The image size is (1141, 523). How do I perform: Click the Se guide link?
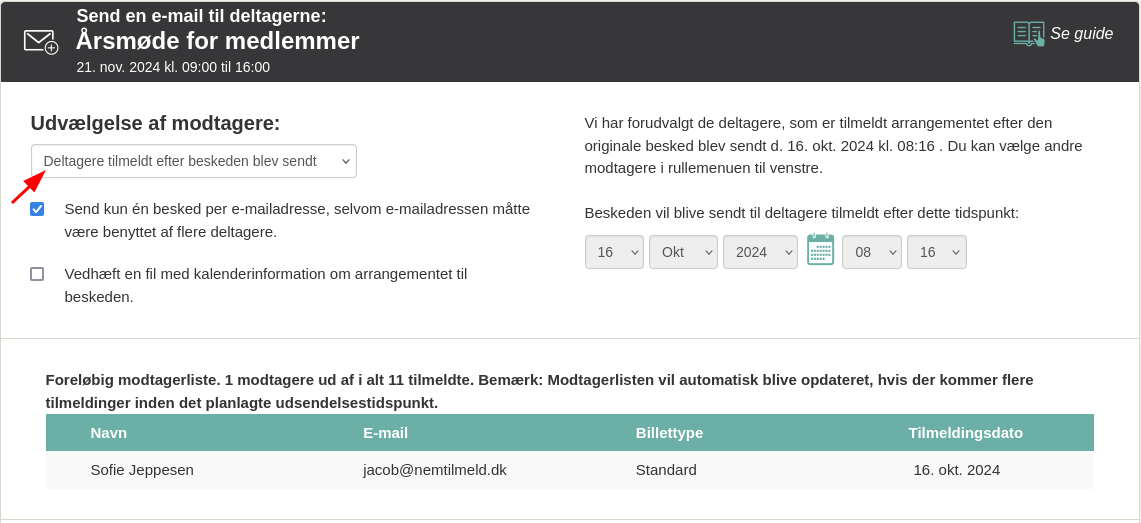[1081, 33]
